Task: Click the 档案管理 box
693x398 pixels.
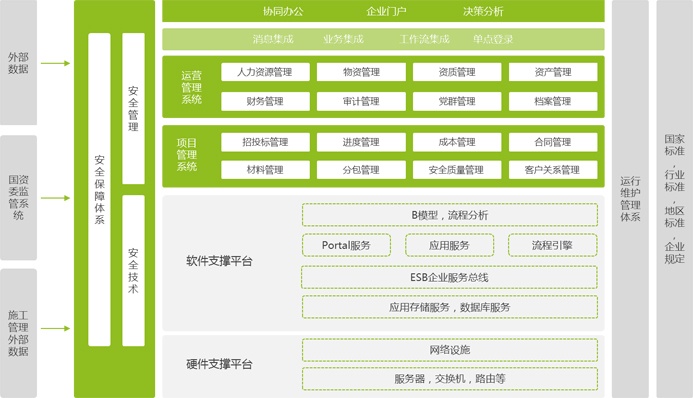Action: tap(553, 101)
